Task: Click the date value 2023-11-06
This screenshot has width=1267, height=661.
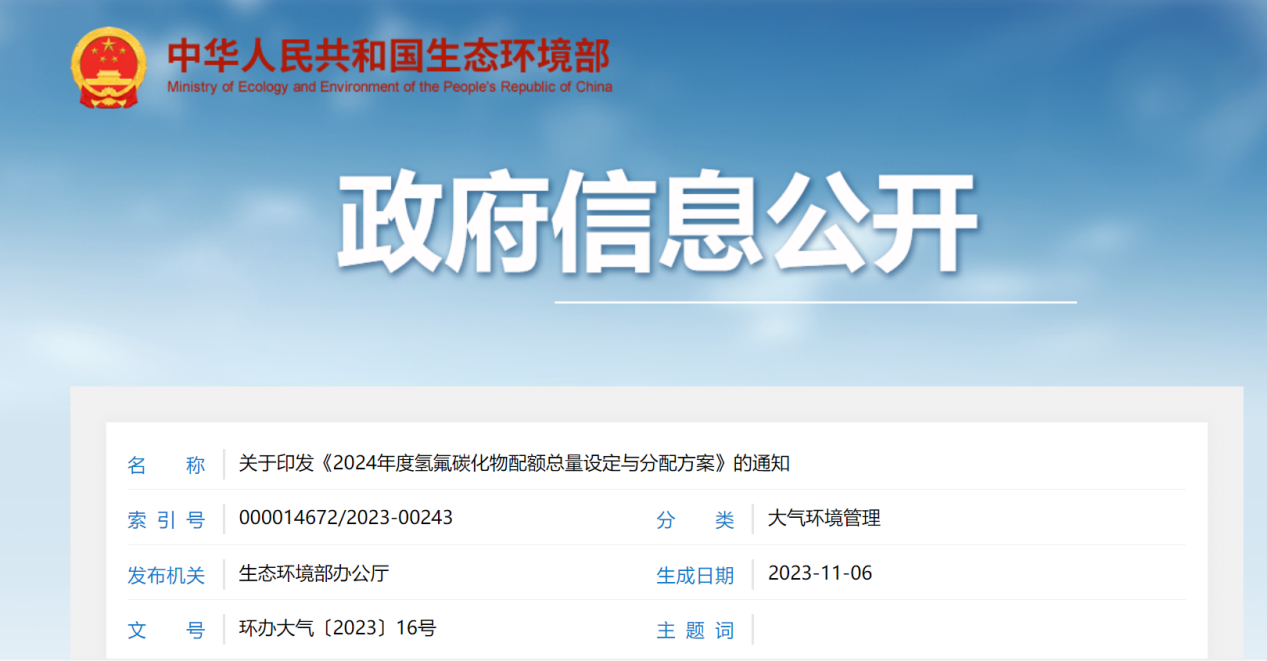Action: (820, 574)
